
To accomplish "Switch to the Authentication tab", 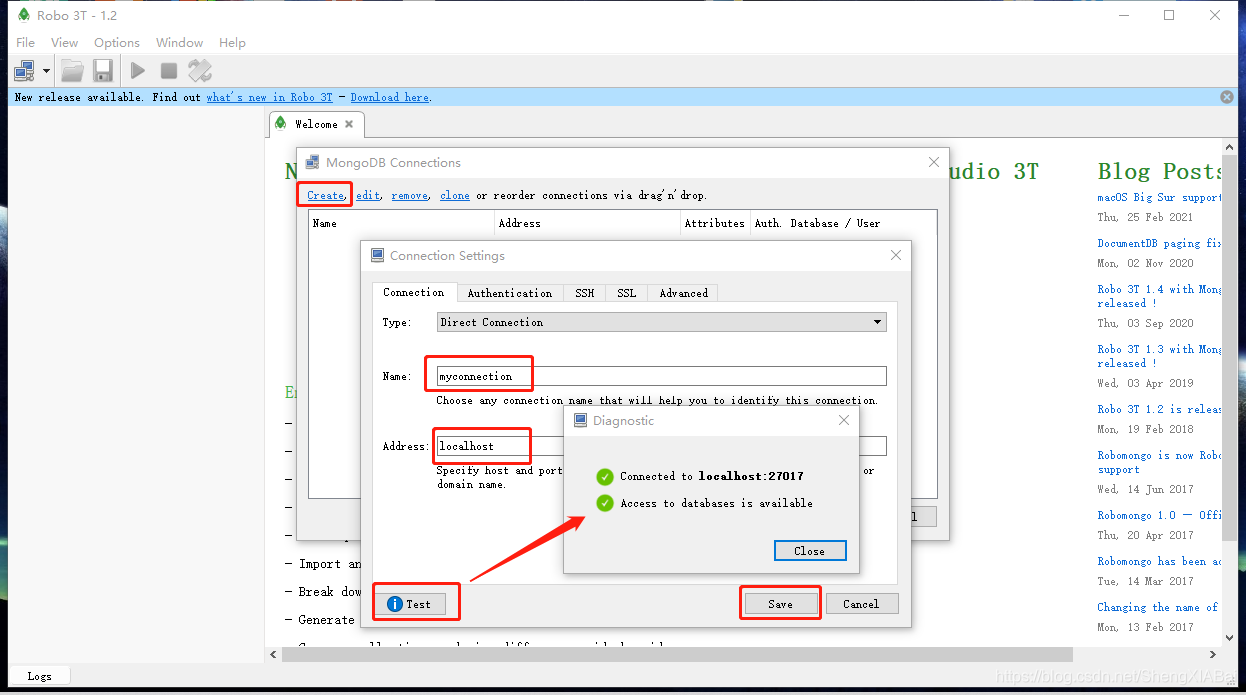I will click(510, 293).
